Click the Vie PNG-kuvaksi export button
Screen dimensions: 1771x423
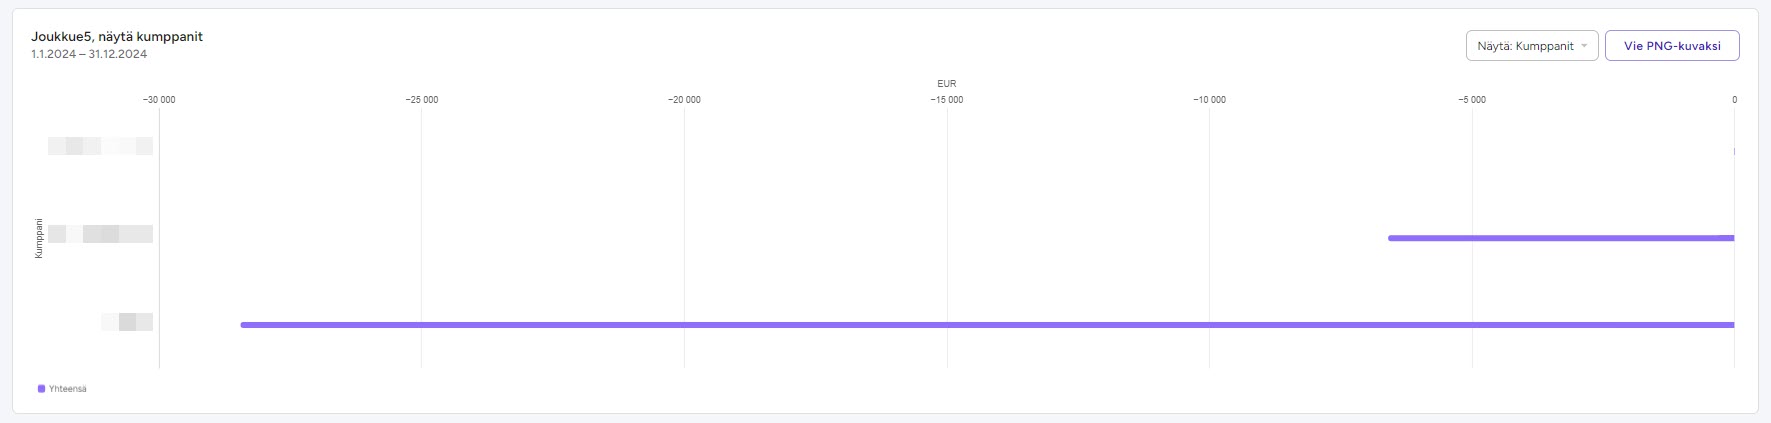(1671, 46)
